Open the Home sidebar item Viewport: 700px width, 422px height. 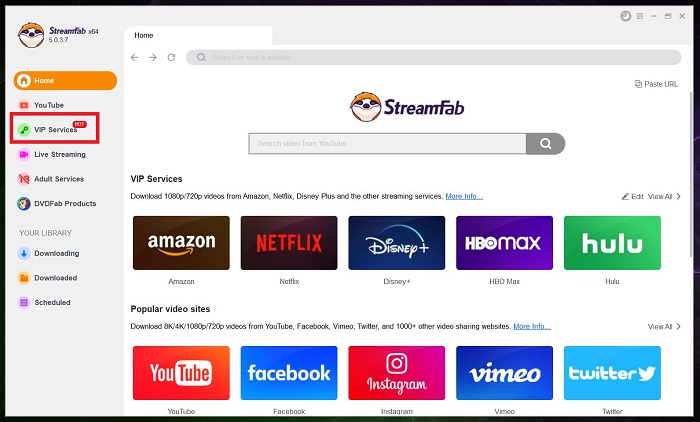tap(65, 80)
